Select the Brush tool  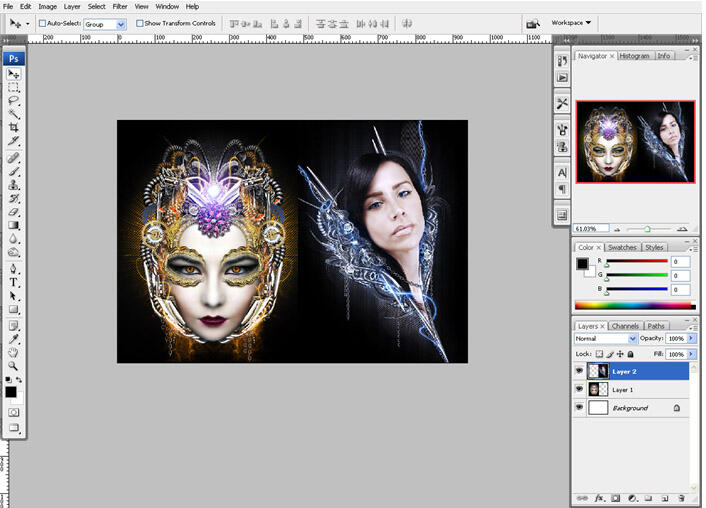click(x=14, y=171)
